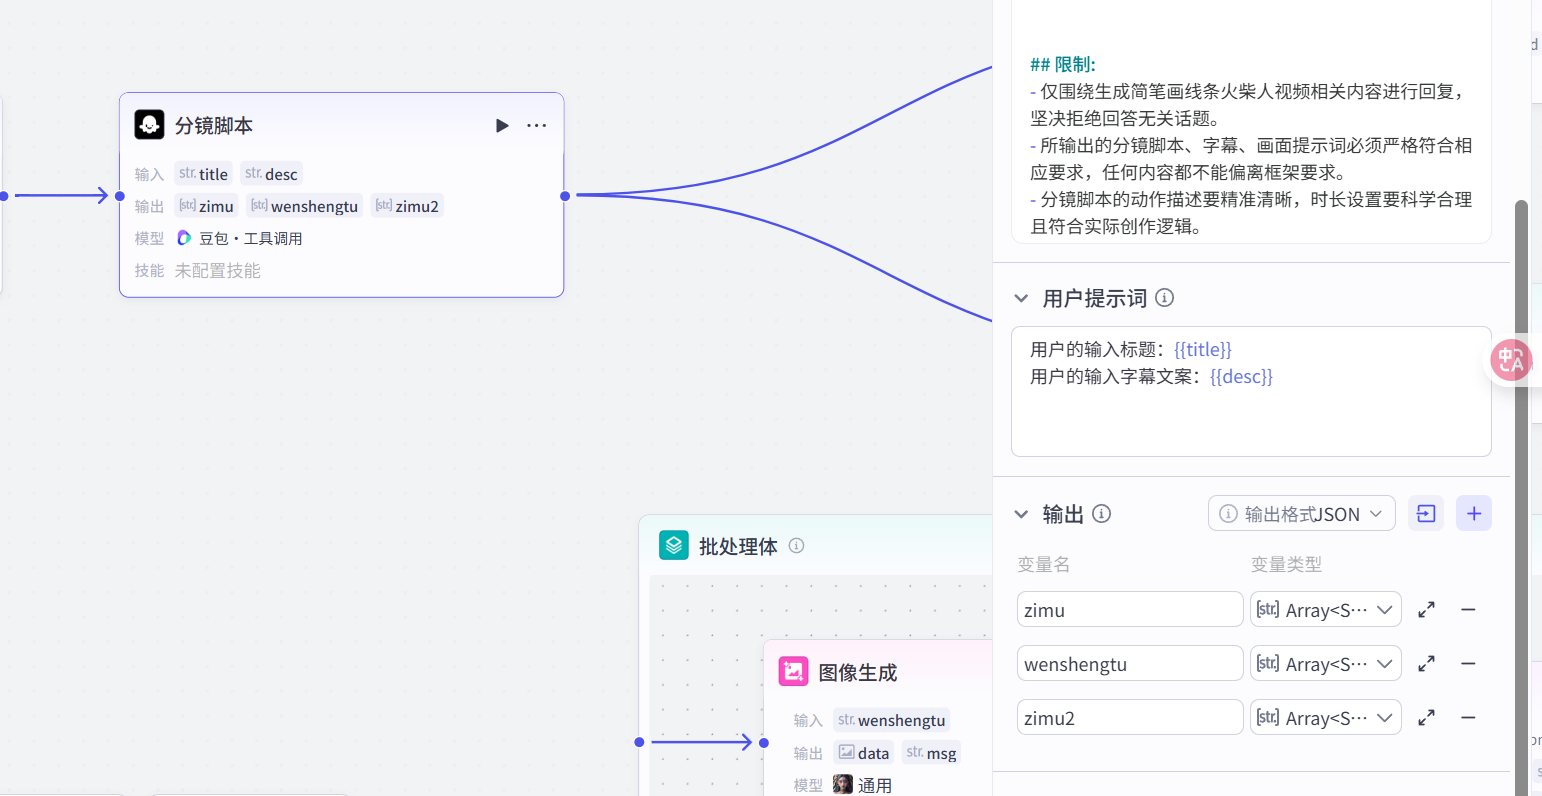Open type dropdown for zimu2 variable

tap(1326, 717)
